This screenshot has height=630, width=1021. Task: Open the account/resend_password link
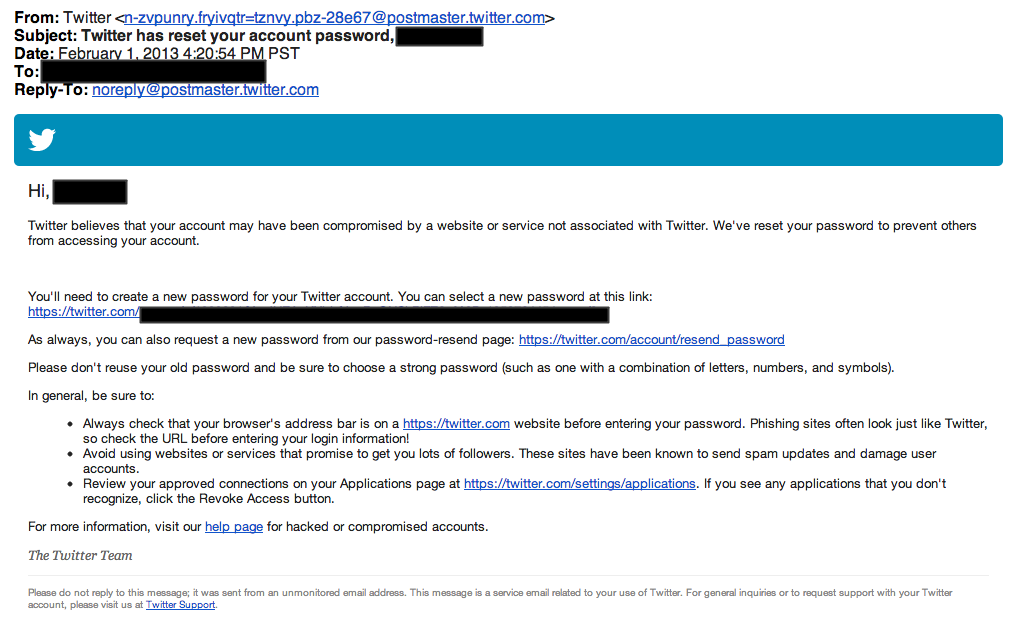point(651,339)
